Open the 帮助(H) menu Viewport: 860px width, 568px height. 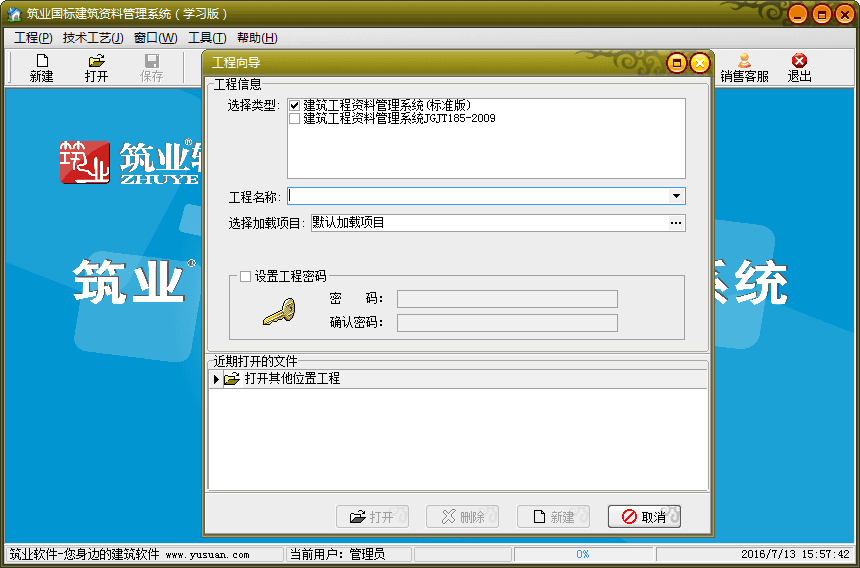[257, 38]
